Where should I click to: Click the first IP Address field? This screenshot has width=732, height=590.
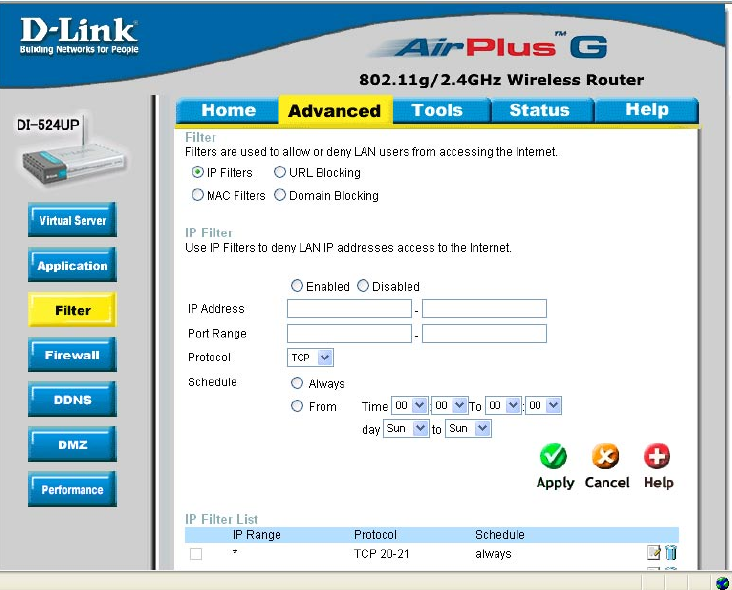[349, 309]
